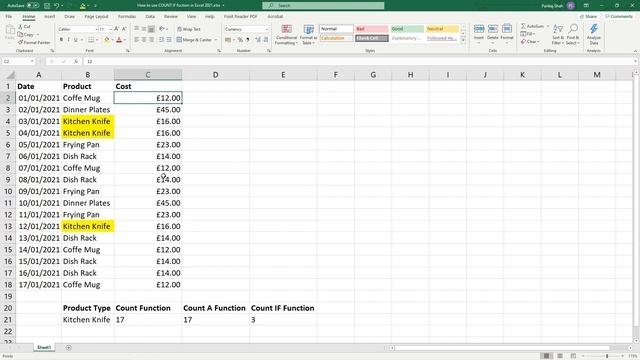Open Sort & Filter menu

pyautogui.click(x=558, y=34)
